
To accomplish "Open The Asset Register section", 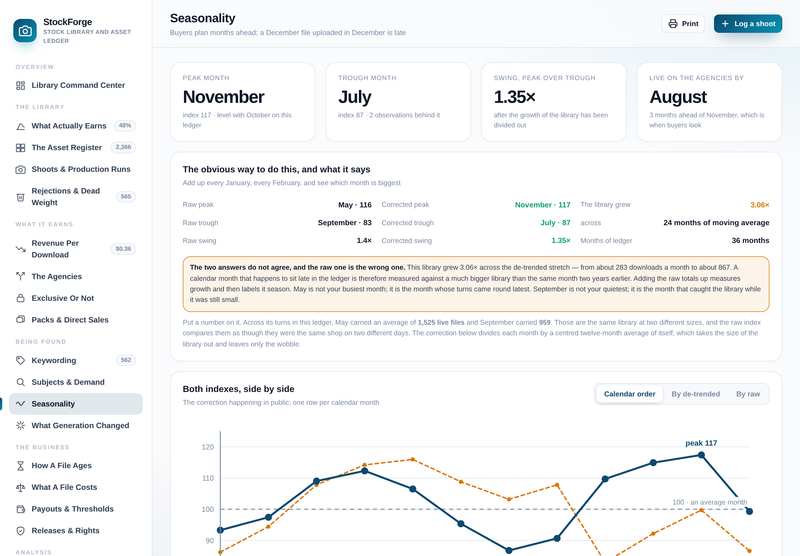I will coord(76,147).
